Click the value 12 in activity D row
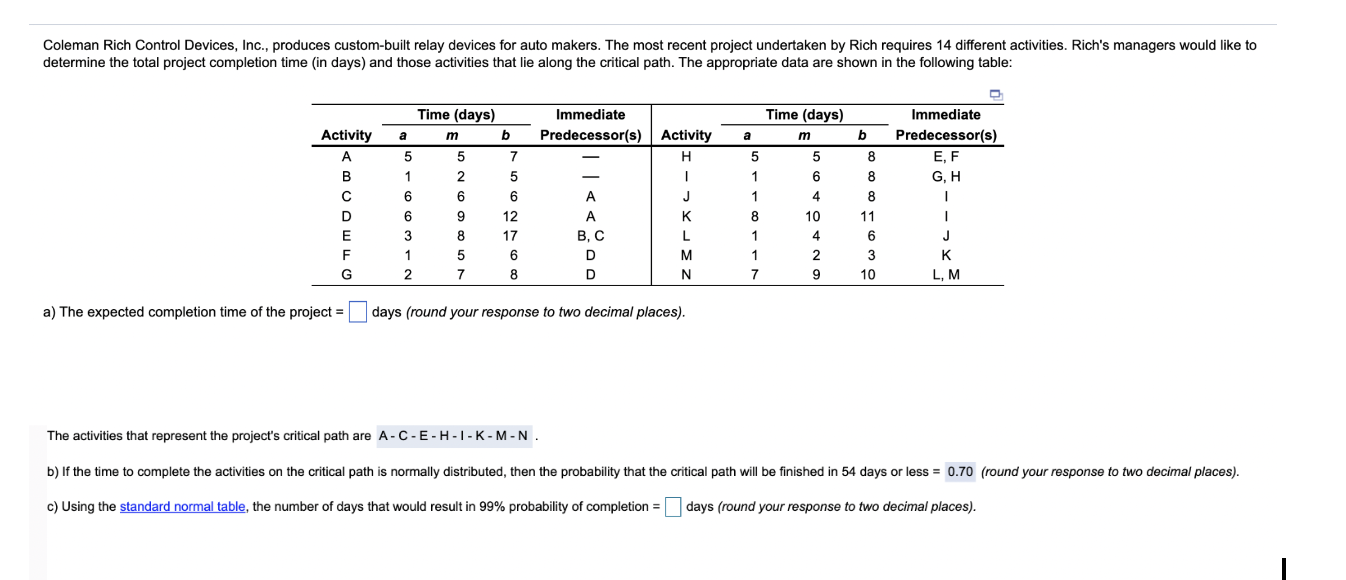The width and height of the screenshot is (1346, 580). click(512, 216)
